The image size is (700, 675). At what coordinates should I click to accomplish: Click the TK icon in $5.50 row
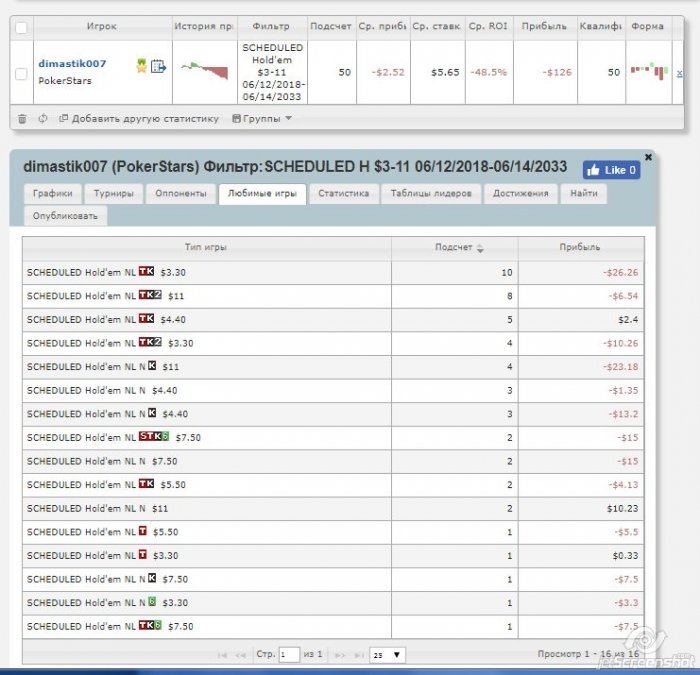[x=146, y=484]
